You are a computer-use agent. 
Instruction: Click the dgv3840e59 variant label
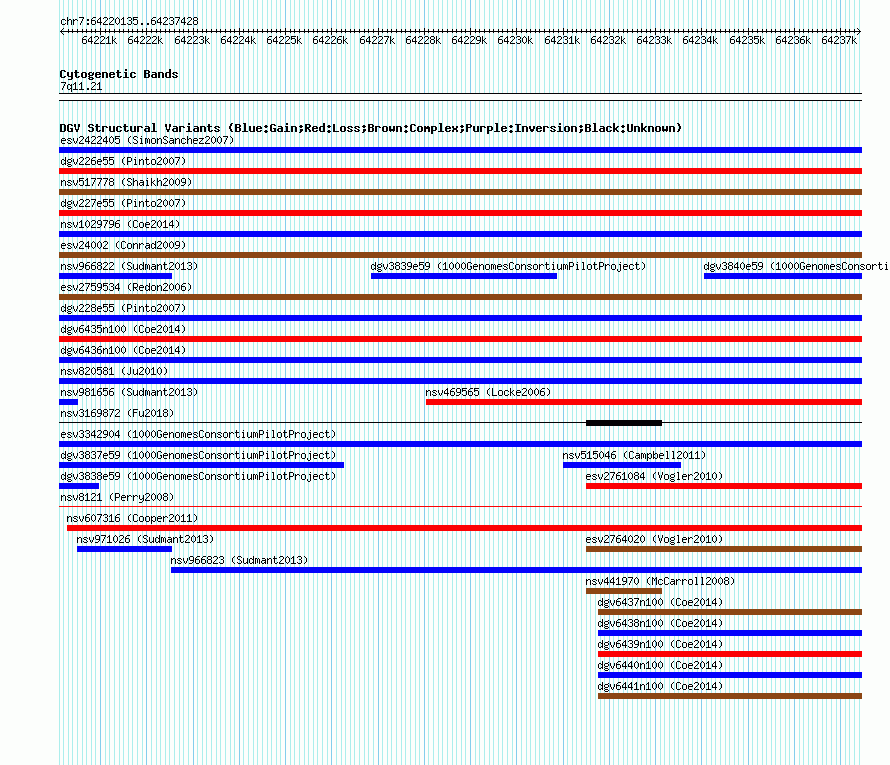[x=796, y=266]
